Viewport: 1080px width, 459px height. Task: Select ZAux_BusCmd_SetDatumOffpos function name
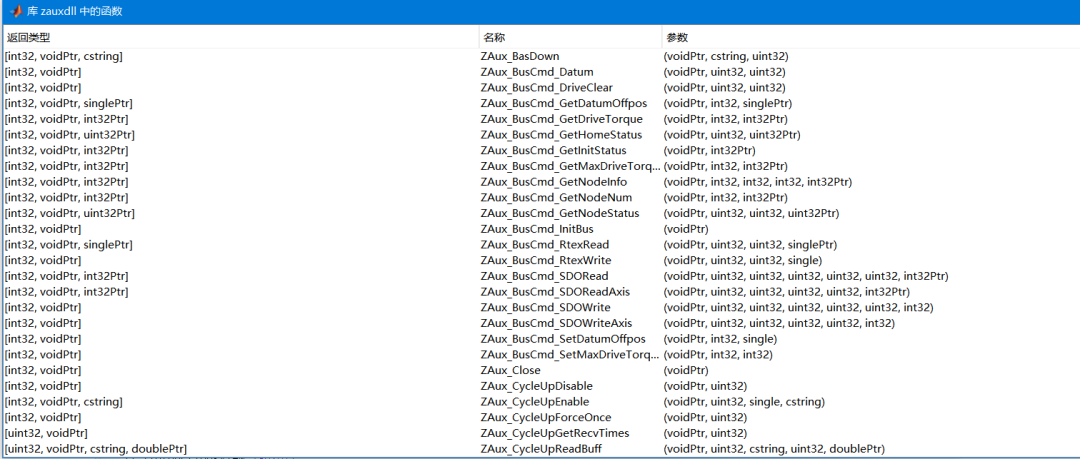[563, 338]
